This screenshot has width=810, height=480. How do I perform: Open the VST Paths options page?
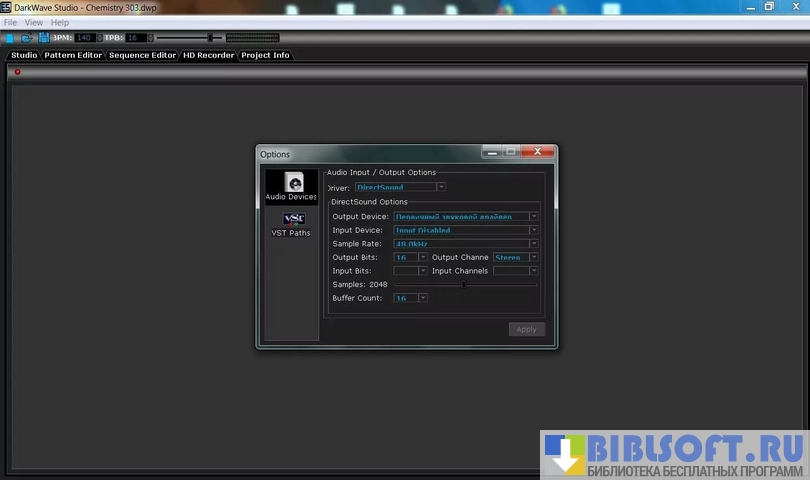292,224
